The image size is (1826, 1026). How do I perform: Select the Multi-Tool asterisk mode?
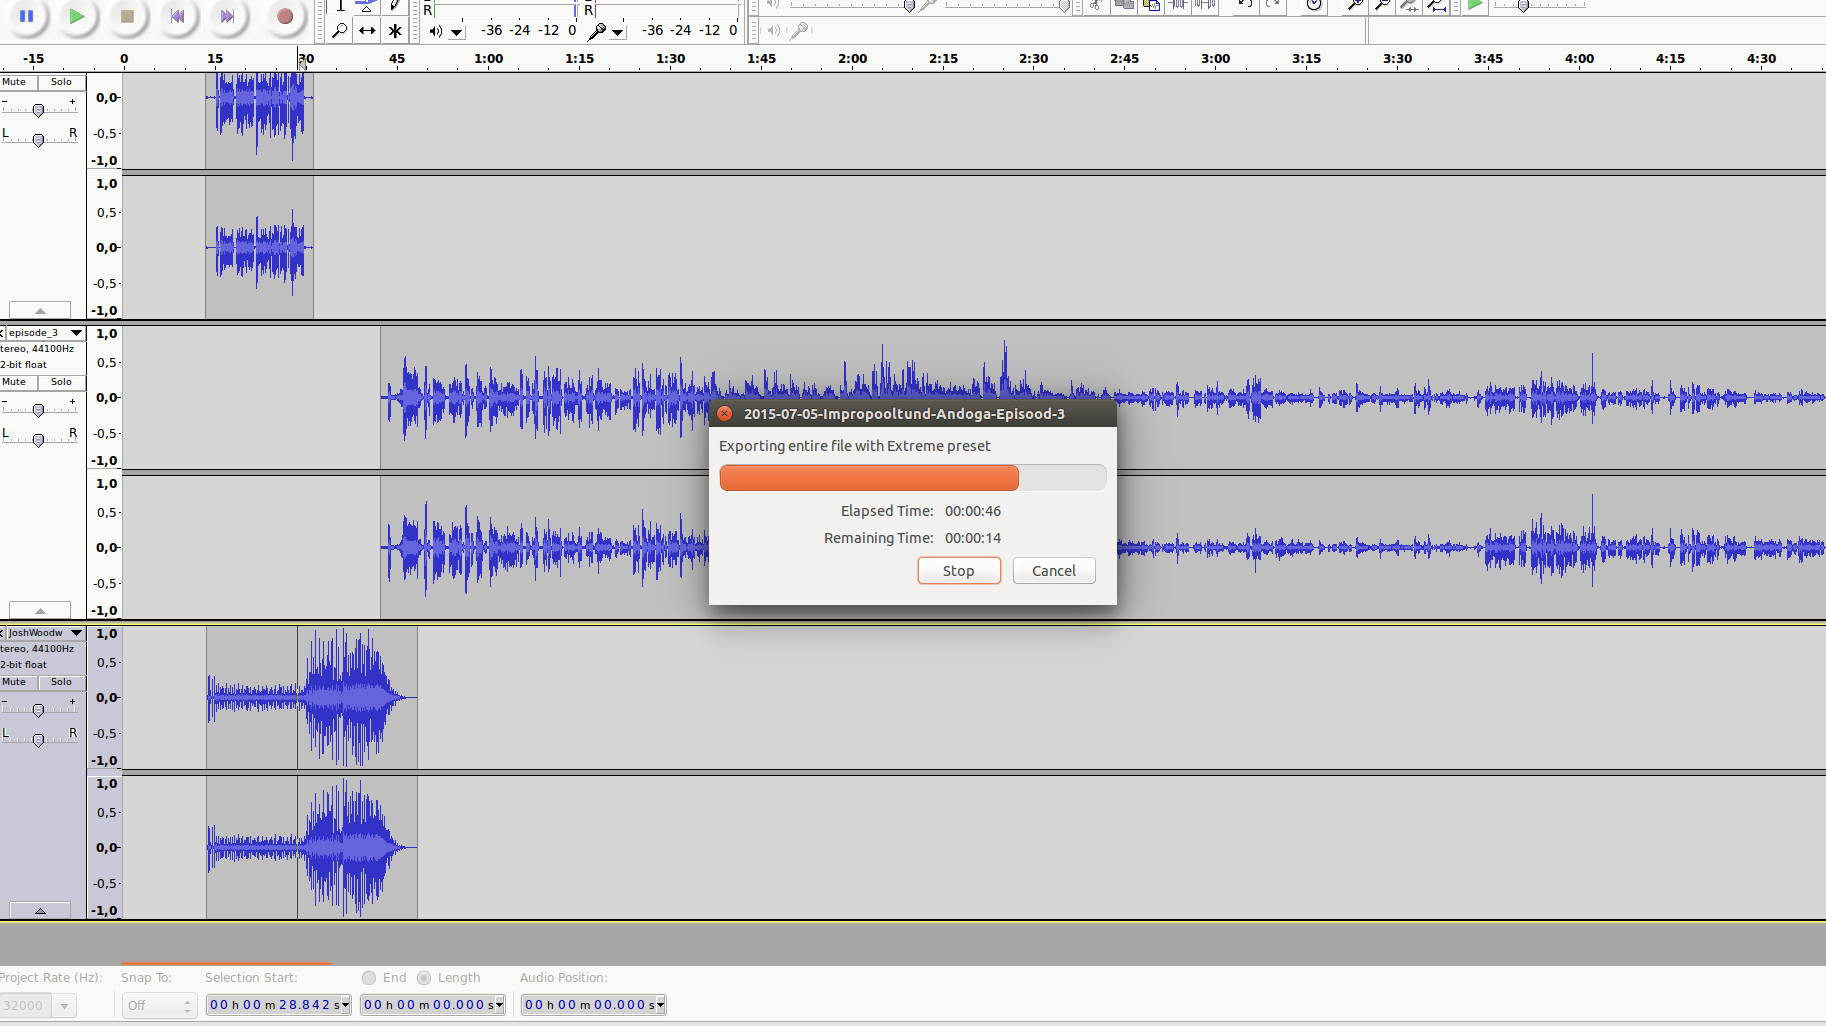[395, 30]
